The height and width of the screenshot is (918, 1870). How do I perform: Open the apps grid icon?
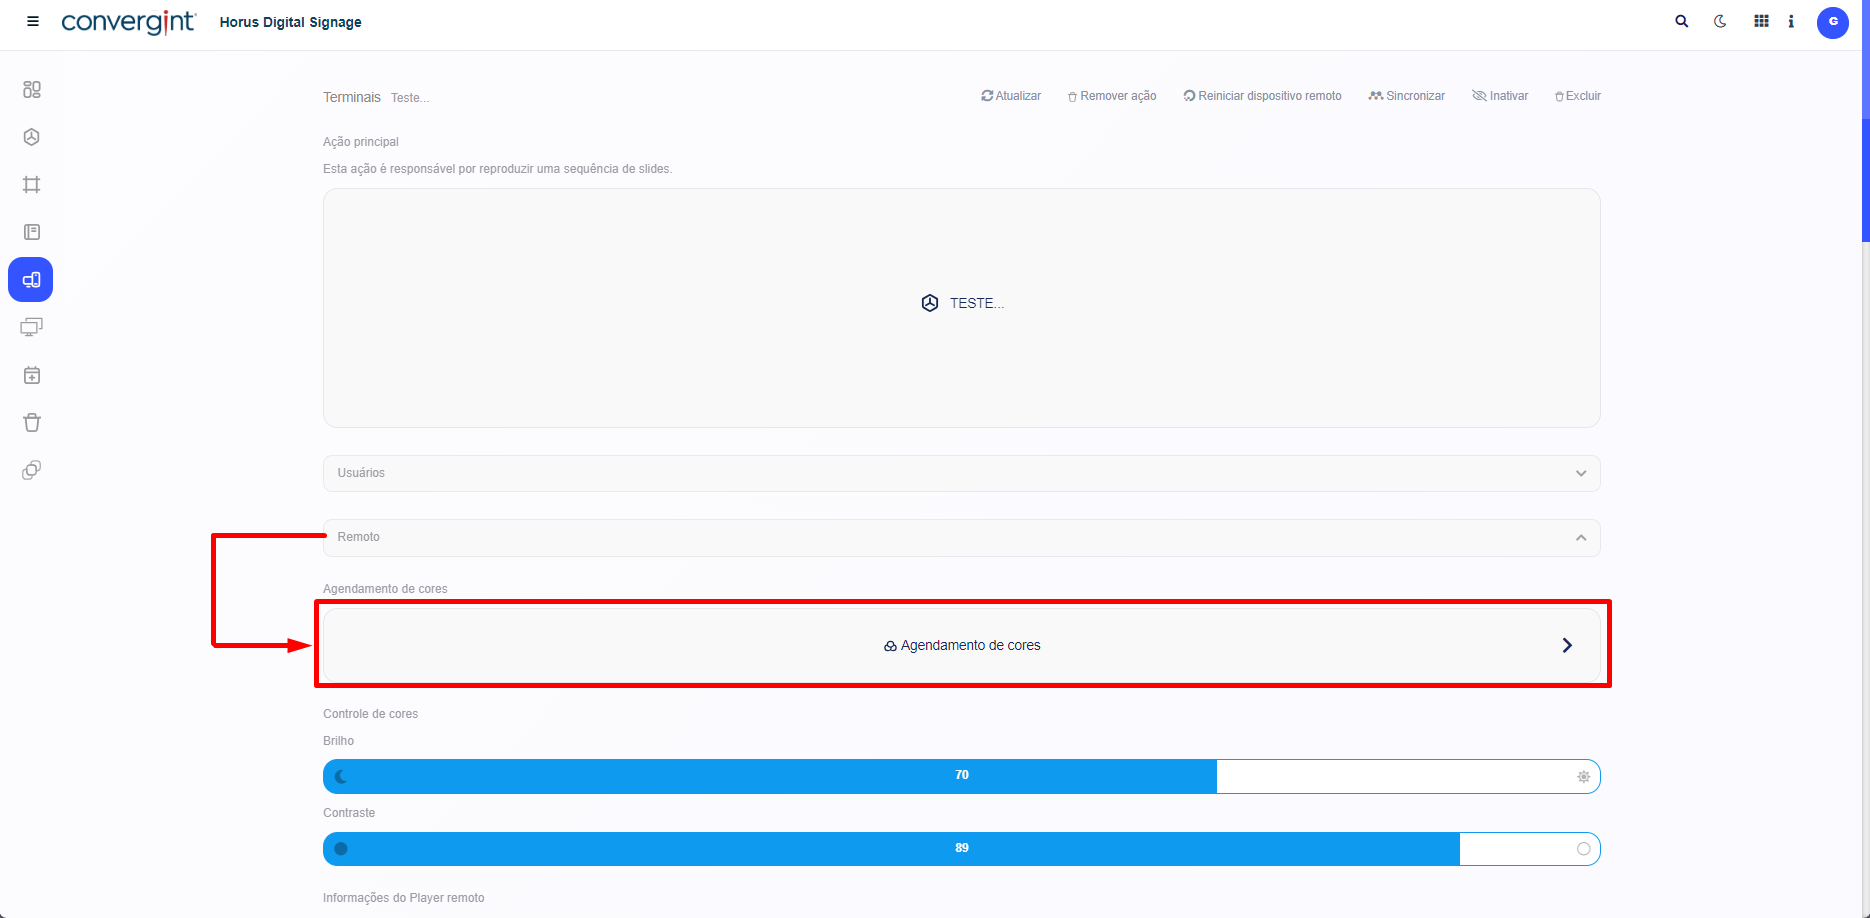[1761, 21]
